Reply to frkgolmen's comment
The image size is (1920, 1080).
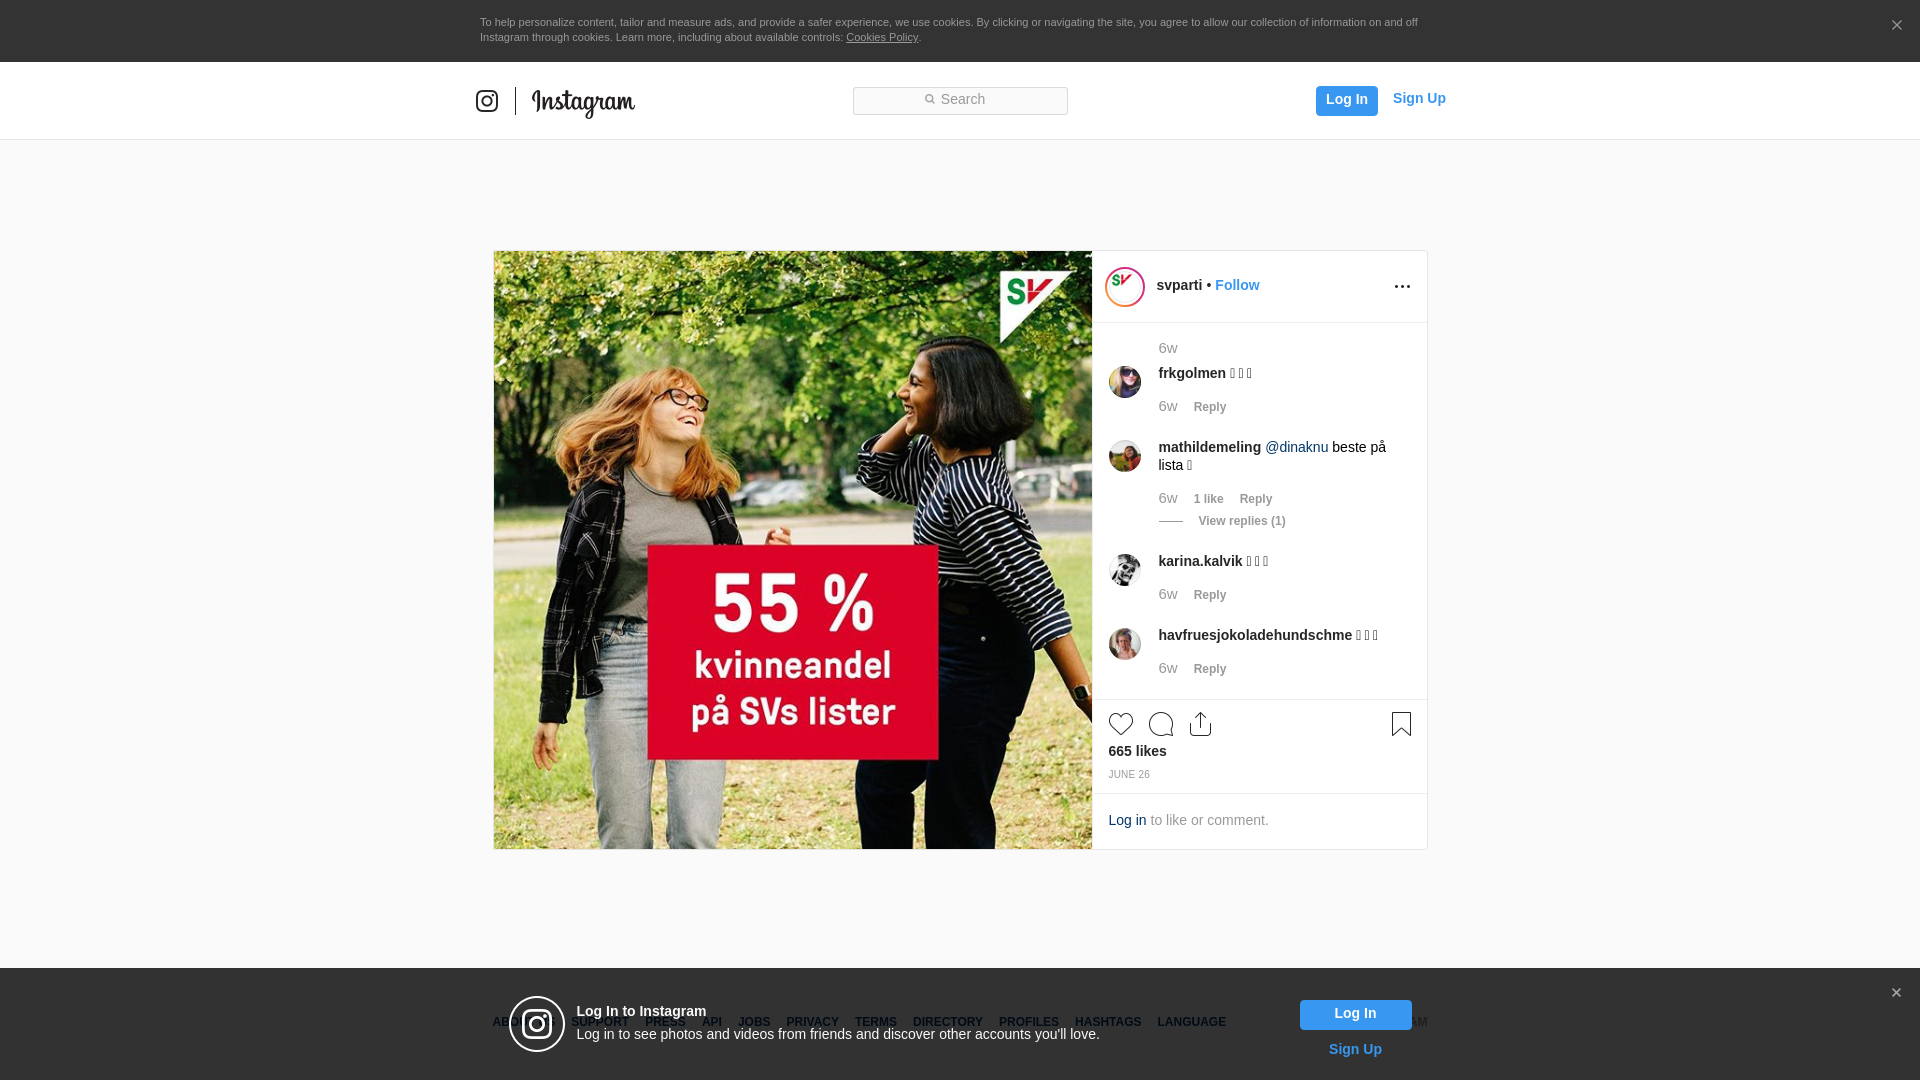tap(1210, 407)
